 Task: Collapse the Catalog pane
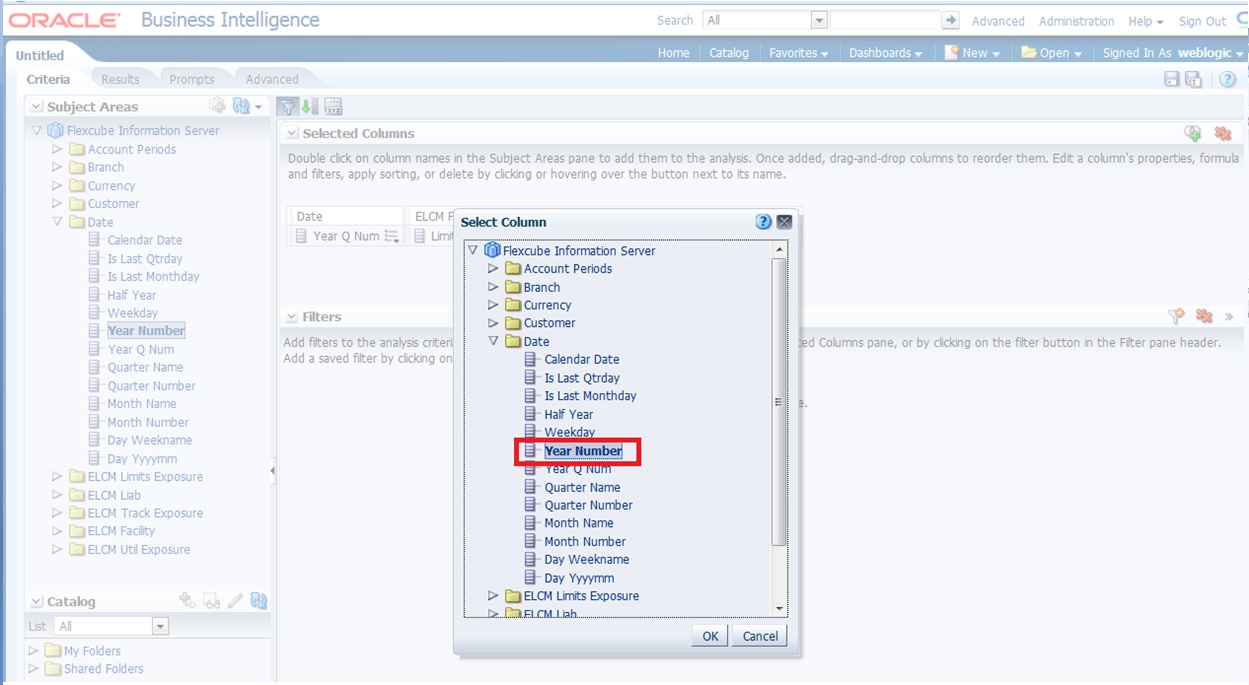[36, 602]
